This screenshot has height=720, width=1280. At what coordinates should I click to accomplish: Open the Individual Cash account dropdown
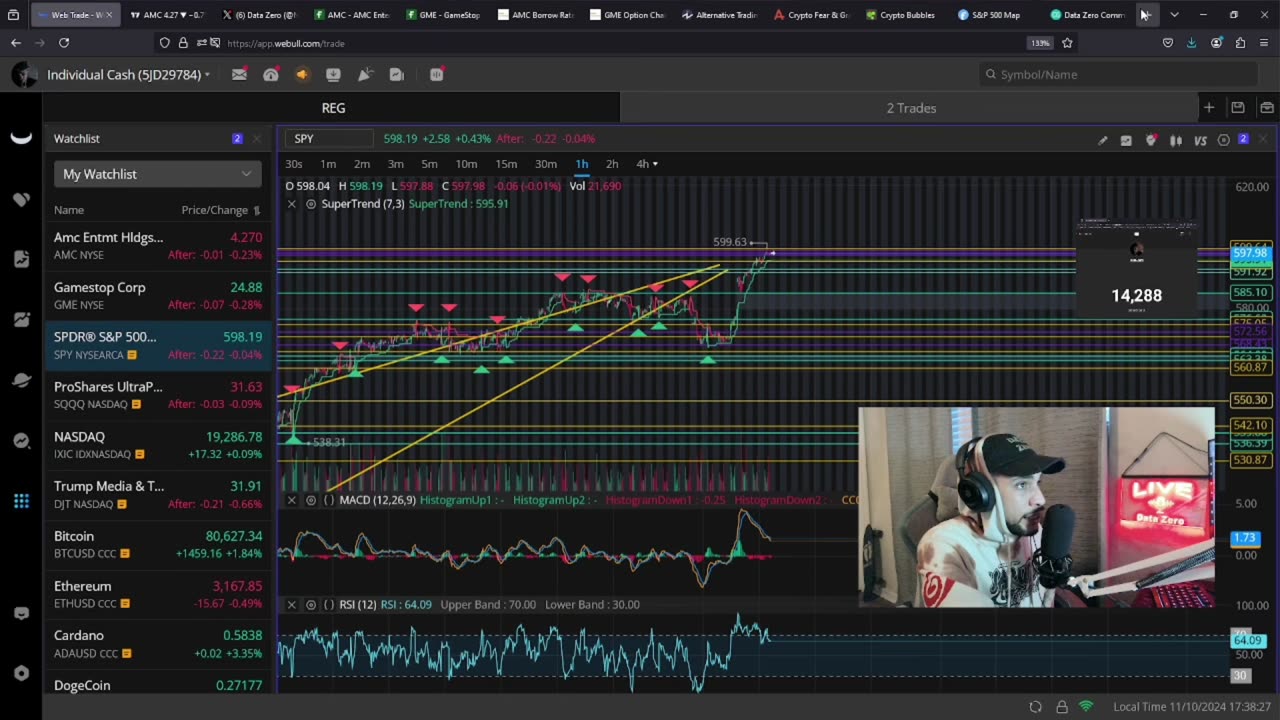(128, 75)
